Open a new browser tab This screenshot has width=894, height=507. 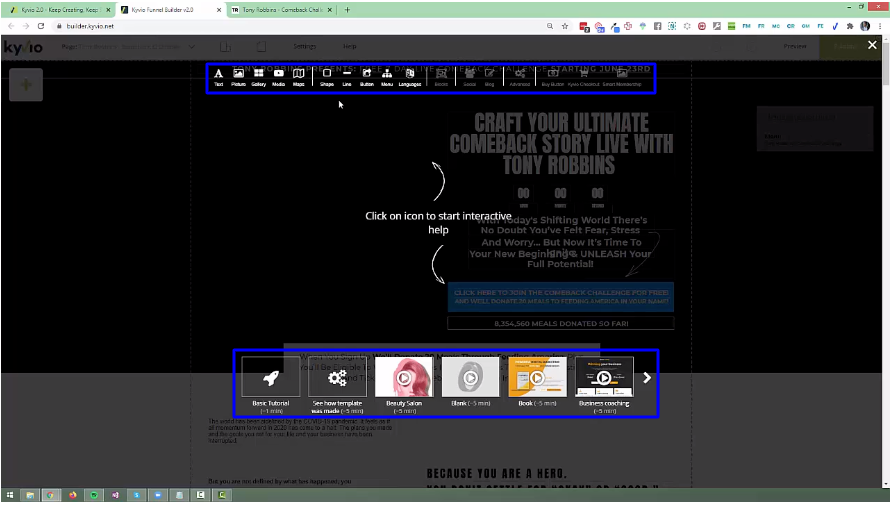(348, 10)
